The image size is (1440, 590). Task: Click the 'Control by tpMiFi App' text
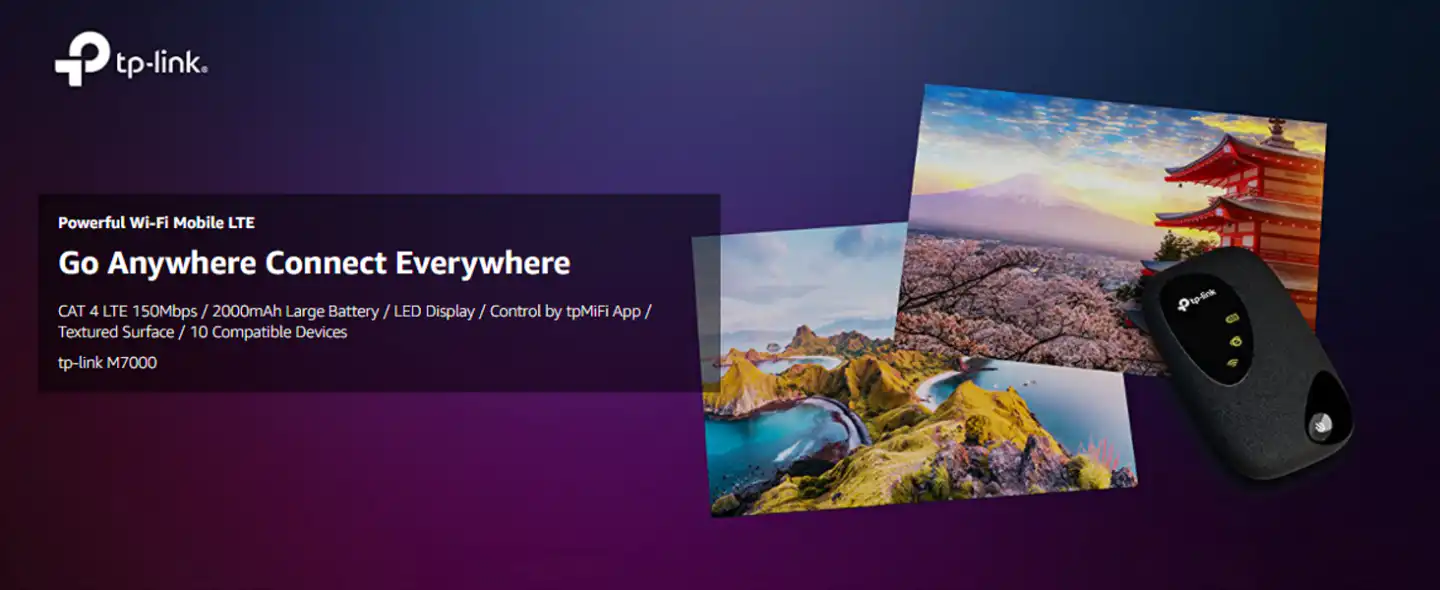pyautogui.click(x=565, y=311)
